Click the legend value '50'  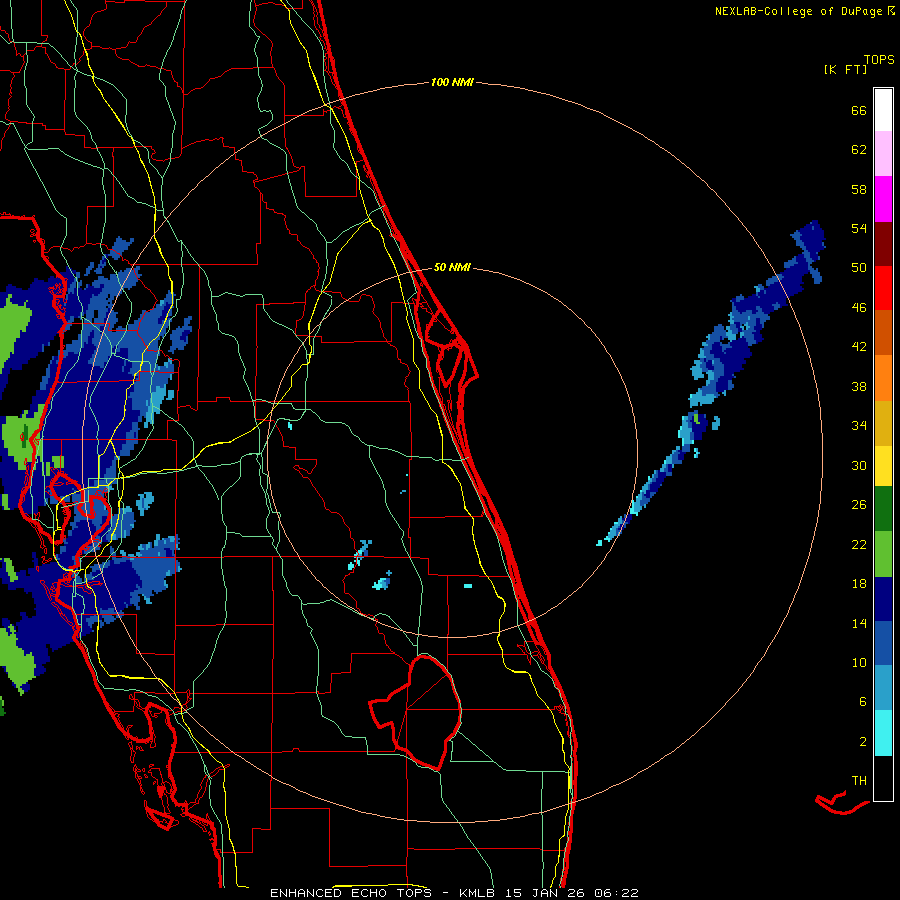(x=859, y=267)
